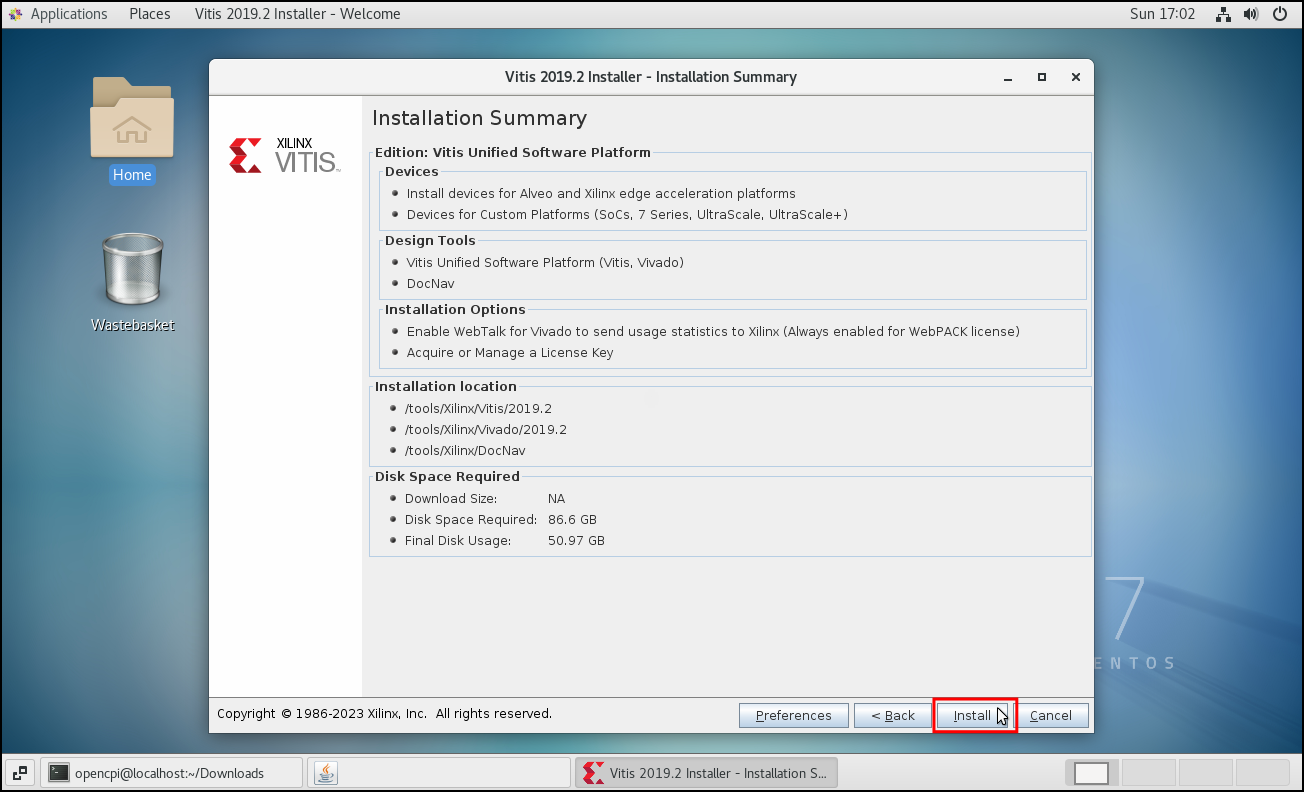This screenshot has width=1304, height=792.
Task: Click 'Edition: Vitis Unified Software Platform' label
Action: (x=512, y=153)
